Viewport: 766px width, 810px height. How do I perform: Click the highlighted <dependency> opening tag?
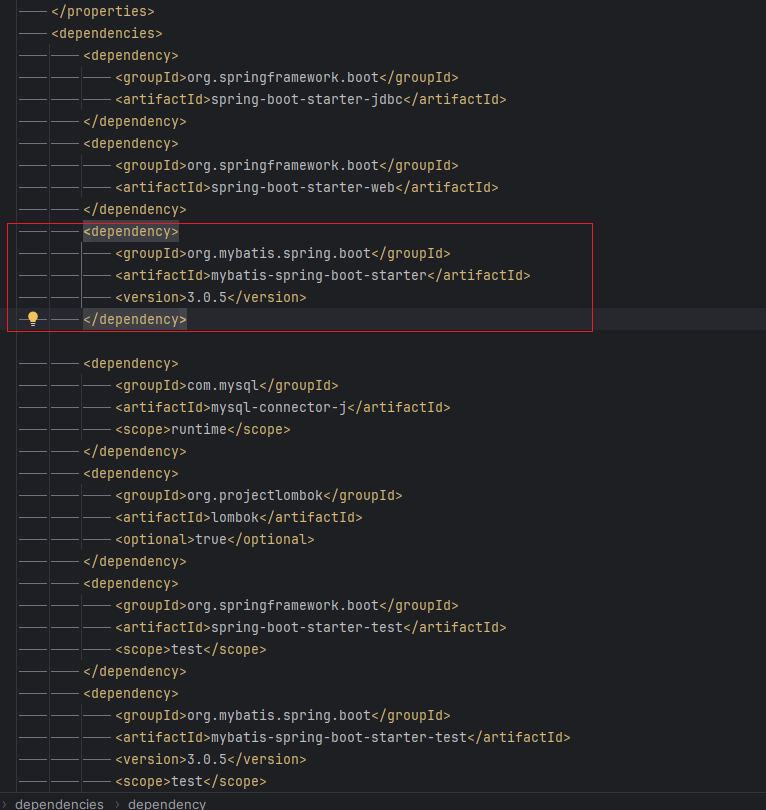pos(131,231)
